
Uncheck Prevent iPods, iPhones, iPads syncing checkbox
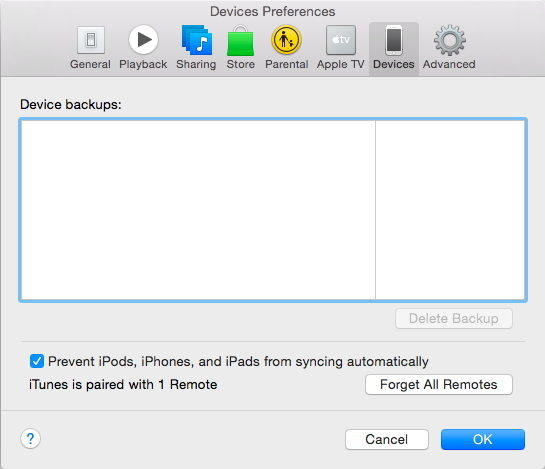point(37,361)
